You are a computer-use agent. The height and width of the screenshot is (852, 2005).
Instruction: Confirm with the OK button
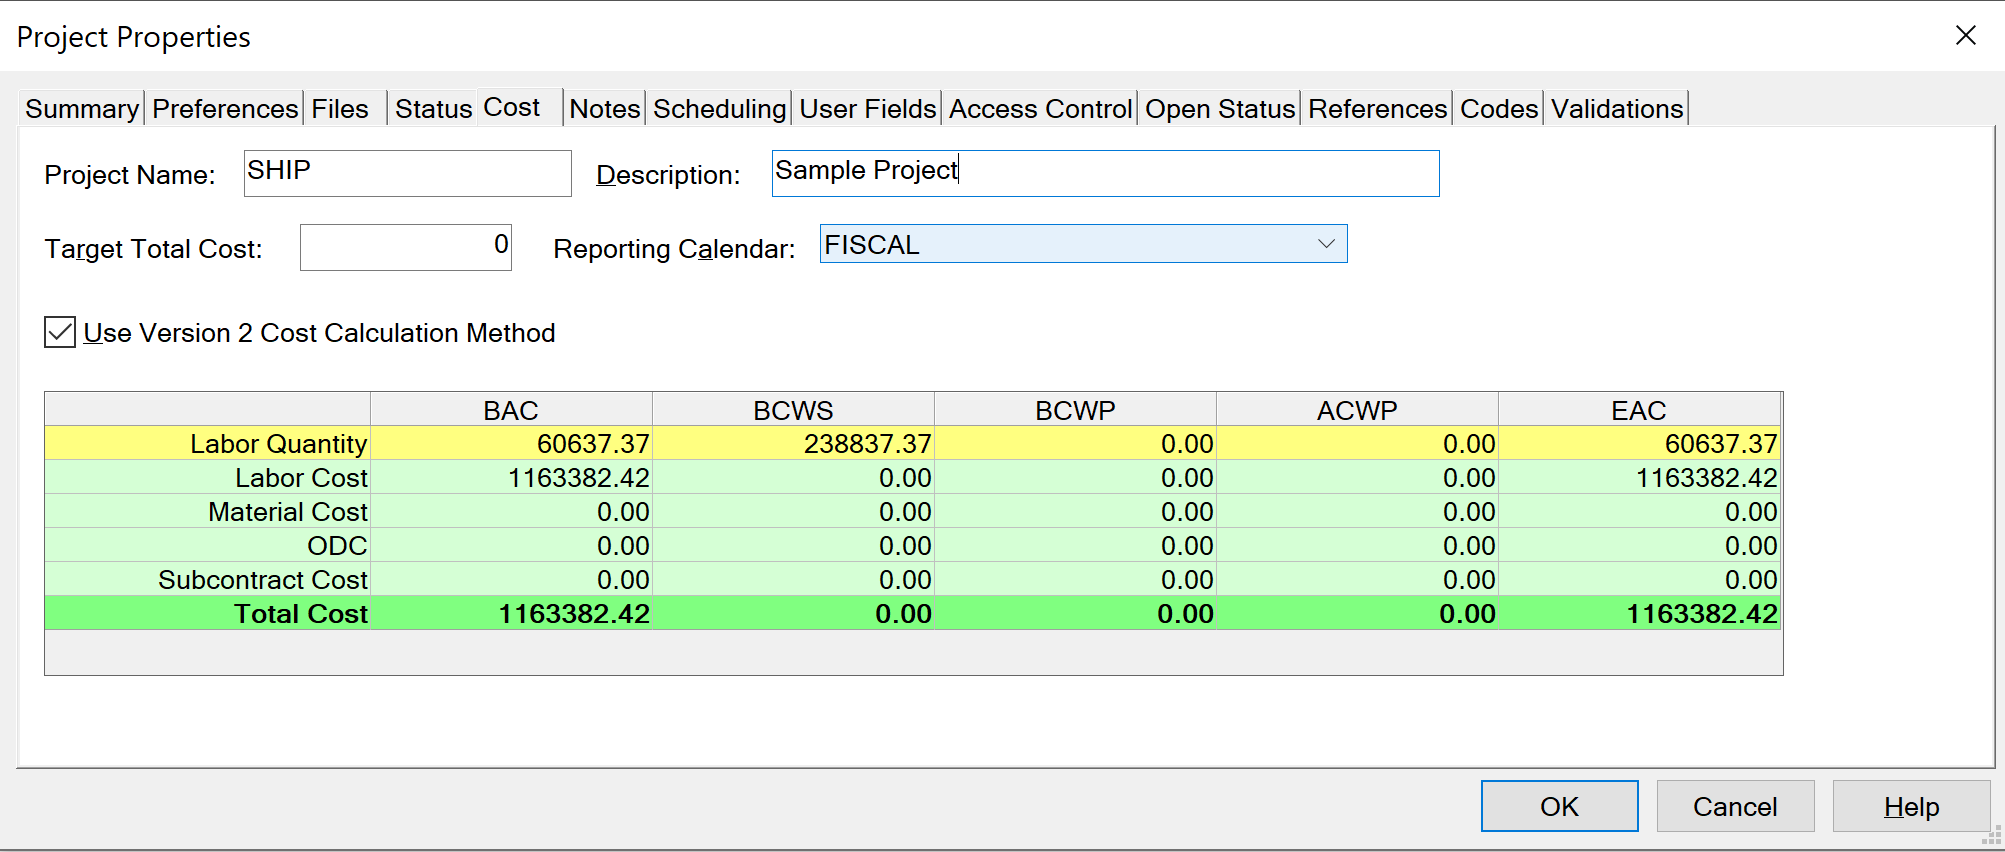point(1559,806)
